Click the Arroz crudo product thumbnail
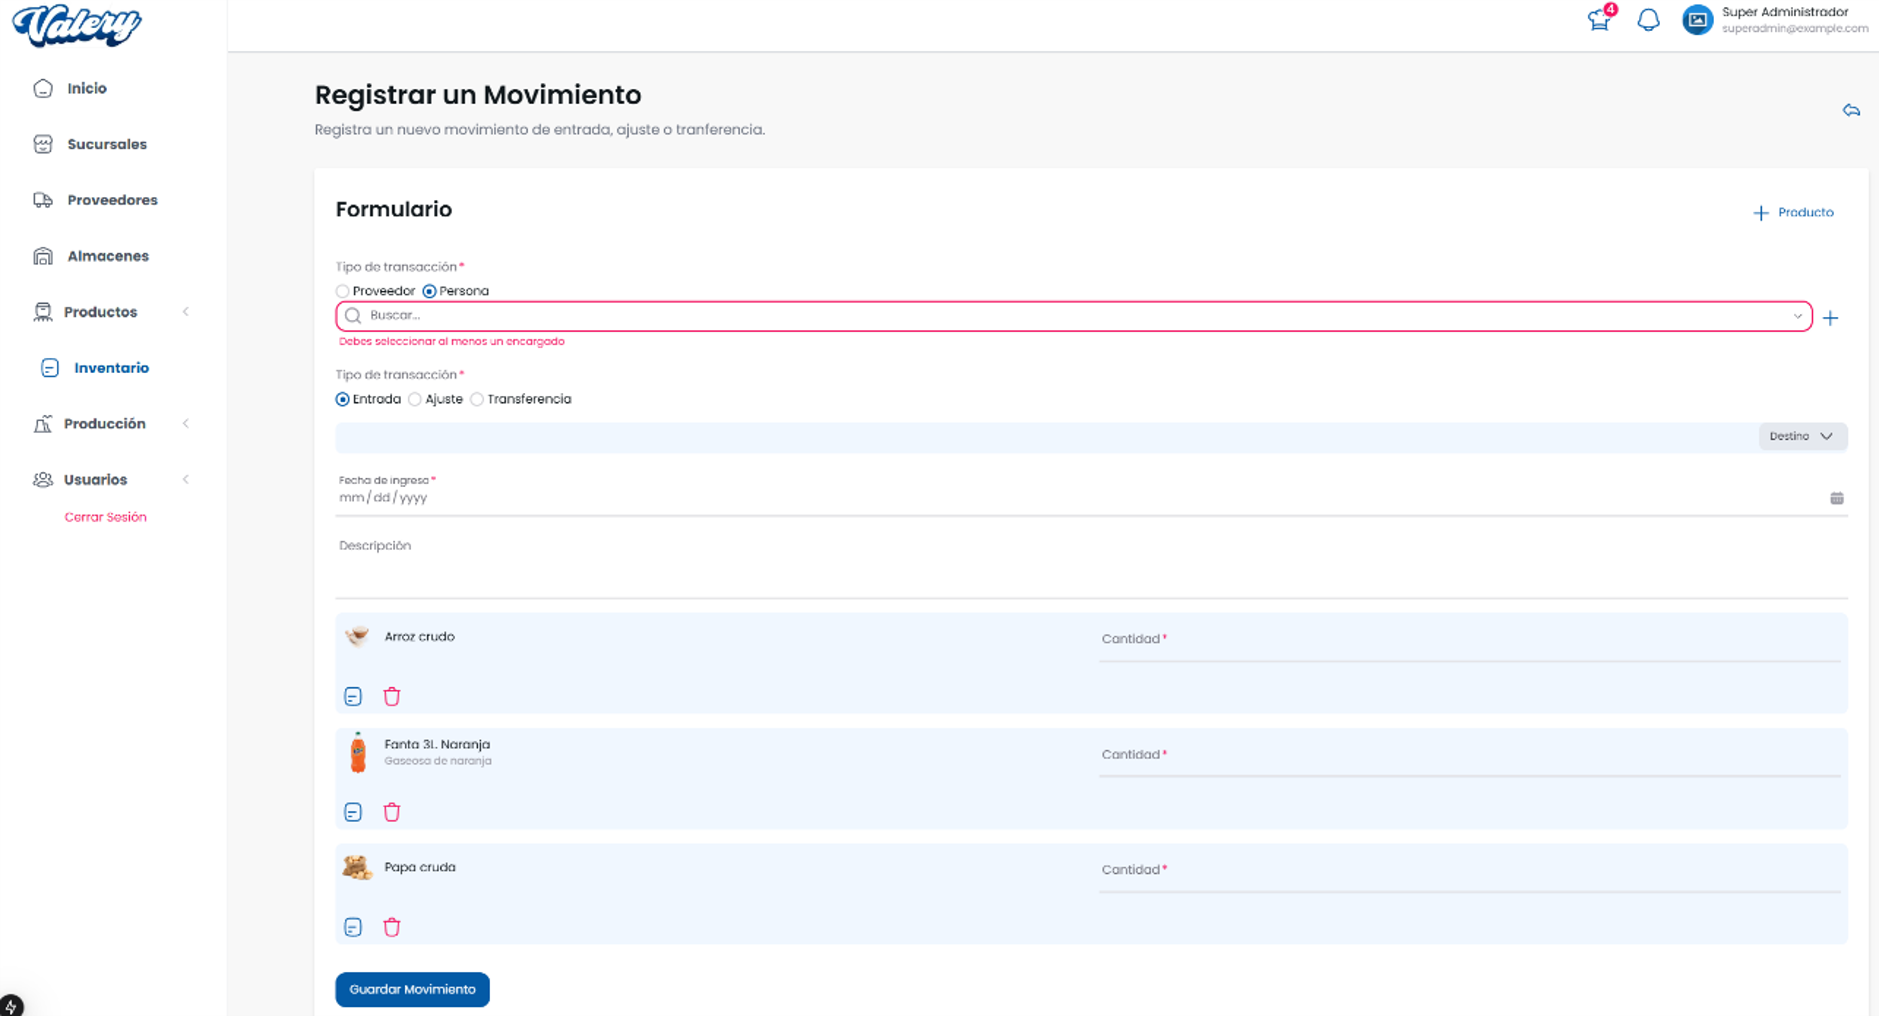 click(x=357, y=637)
